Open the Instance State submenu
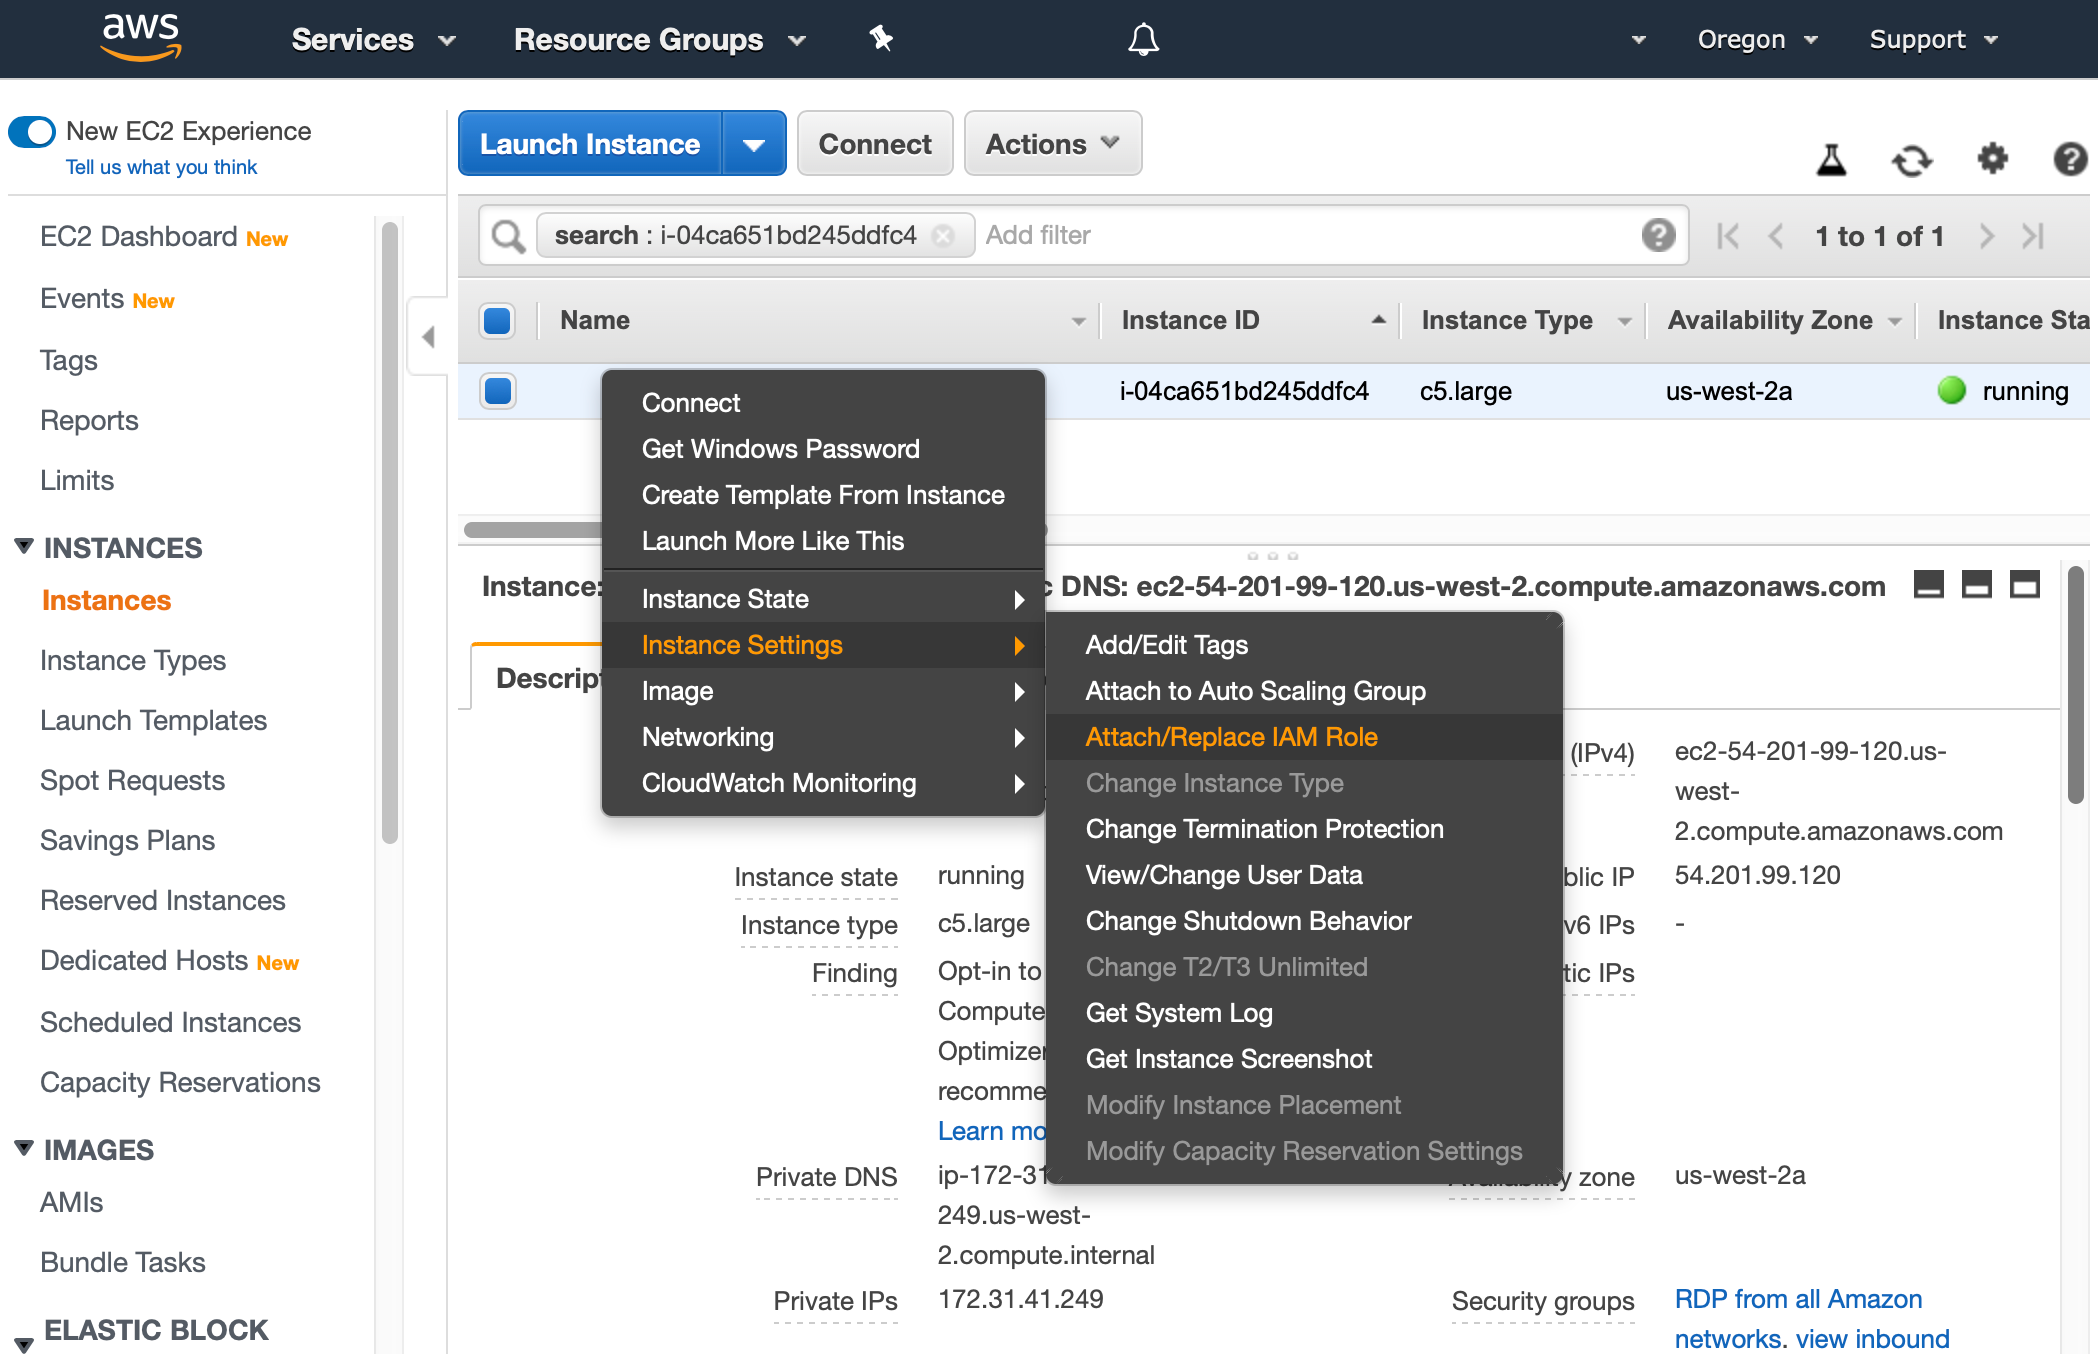Screen dimensions: 2098x1368 point(725,598)
